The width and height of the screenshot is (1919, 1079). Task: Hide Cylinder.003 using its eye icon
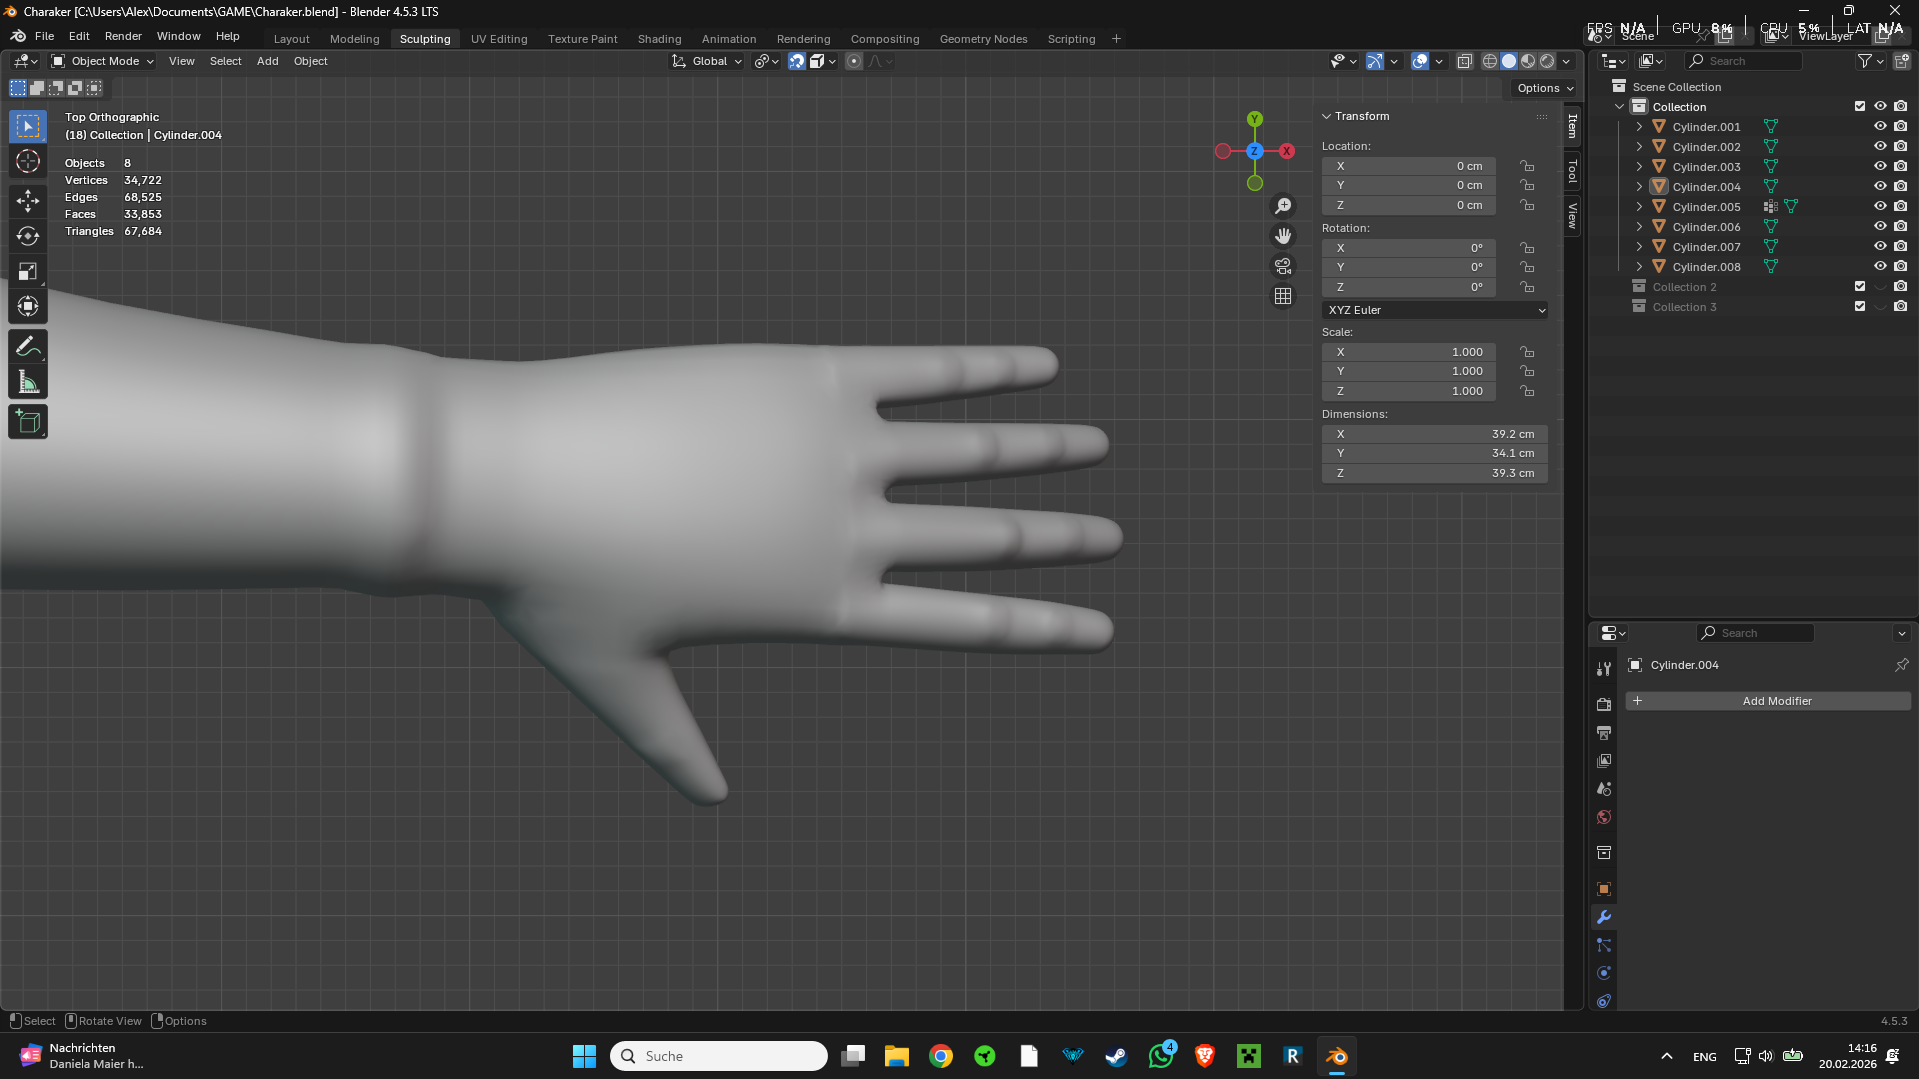click(x=1880, y=167)
